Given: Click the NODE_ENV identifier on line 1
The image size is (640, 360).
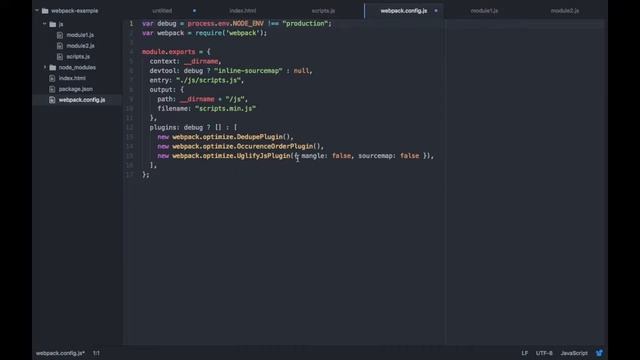Looking at the screenshot, I should pyautogui.click(x=248, y=24).
